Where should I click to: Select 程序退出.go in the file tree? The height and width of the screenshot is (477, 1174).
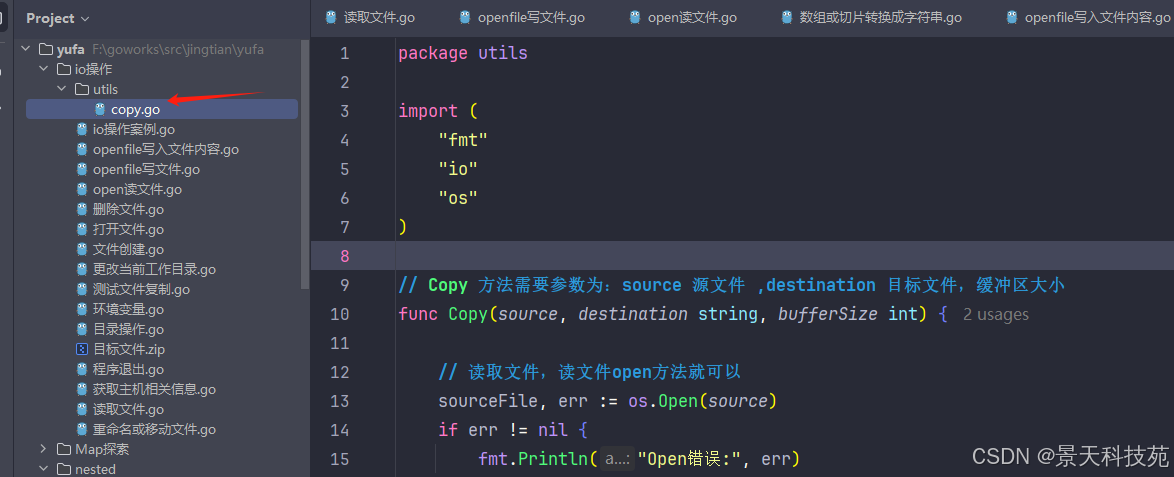128,370
